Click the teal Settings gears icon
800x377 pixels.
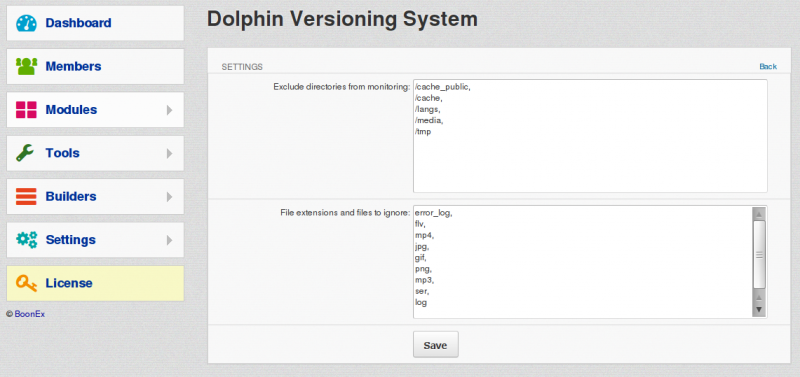click(x=26, y=240)
